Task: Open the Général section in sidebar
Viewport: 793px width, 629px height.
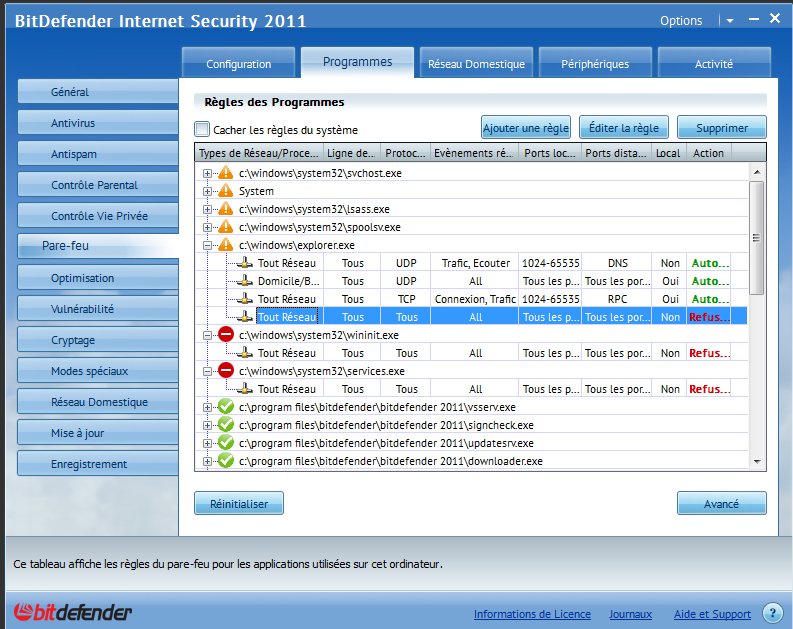Action: 98,92
